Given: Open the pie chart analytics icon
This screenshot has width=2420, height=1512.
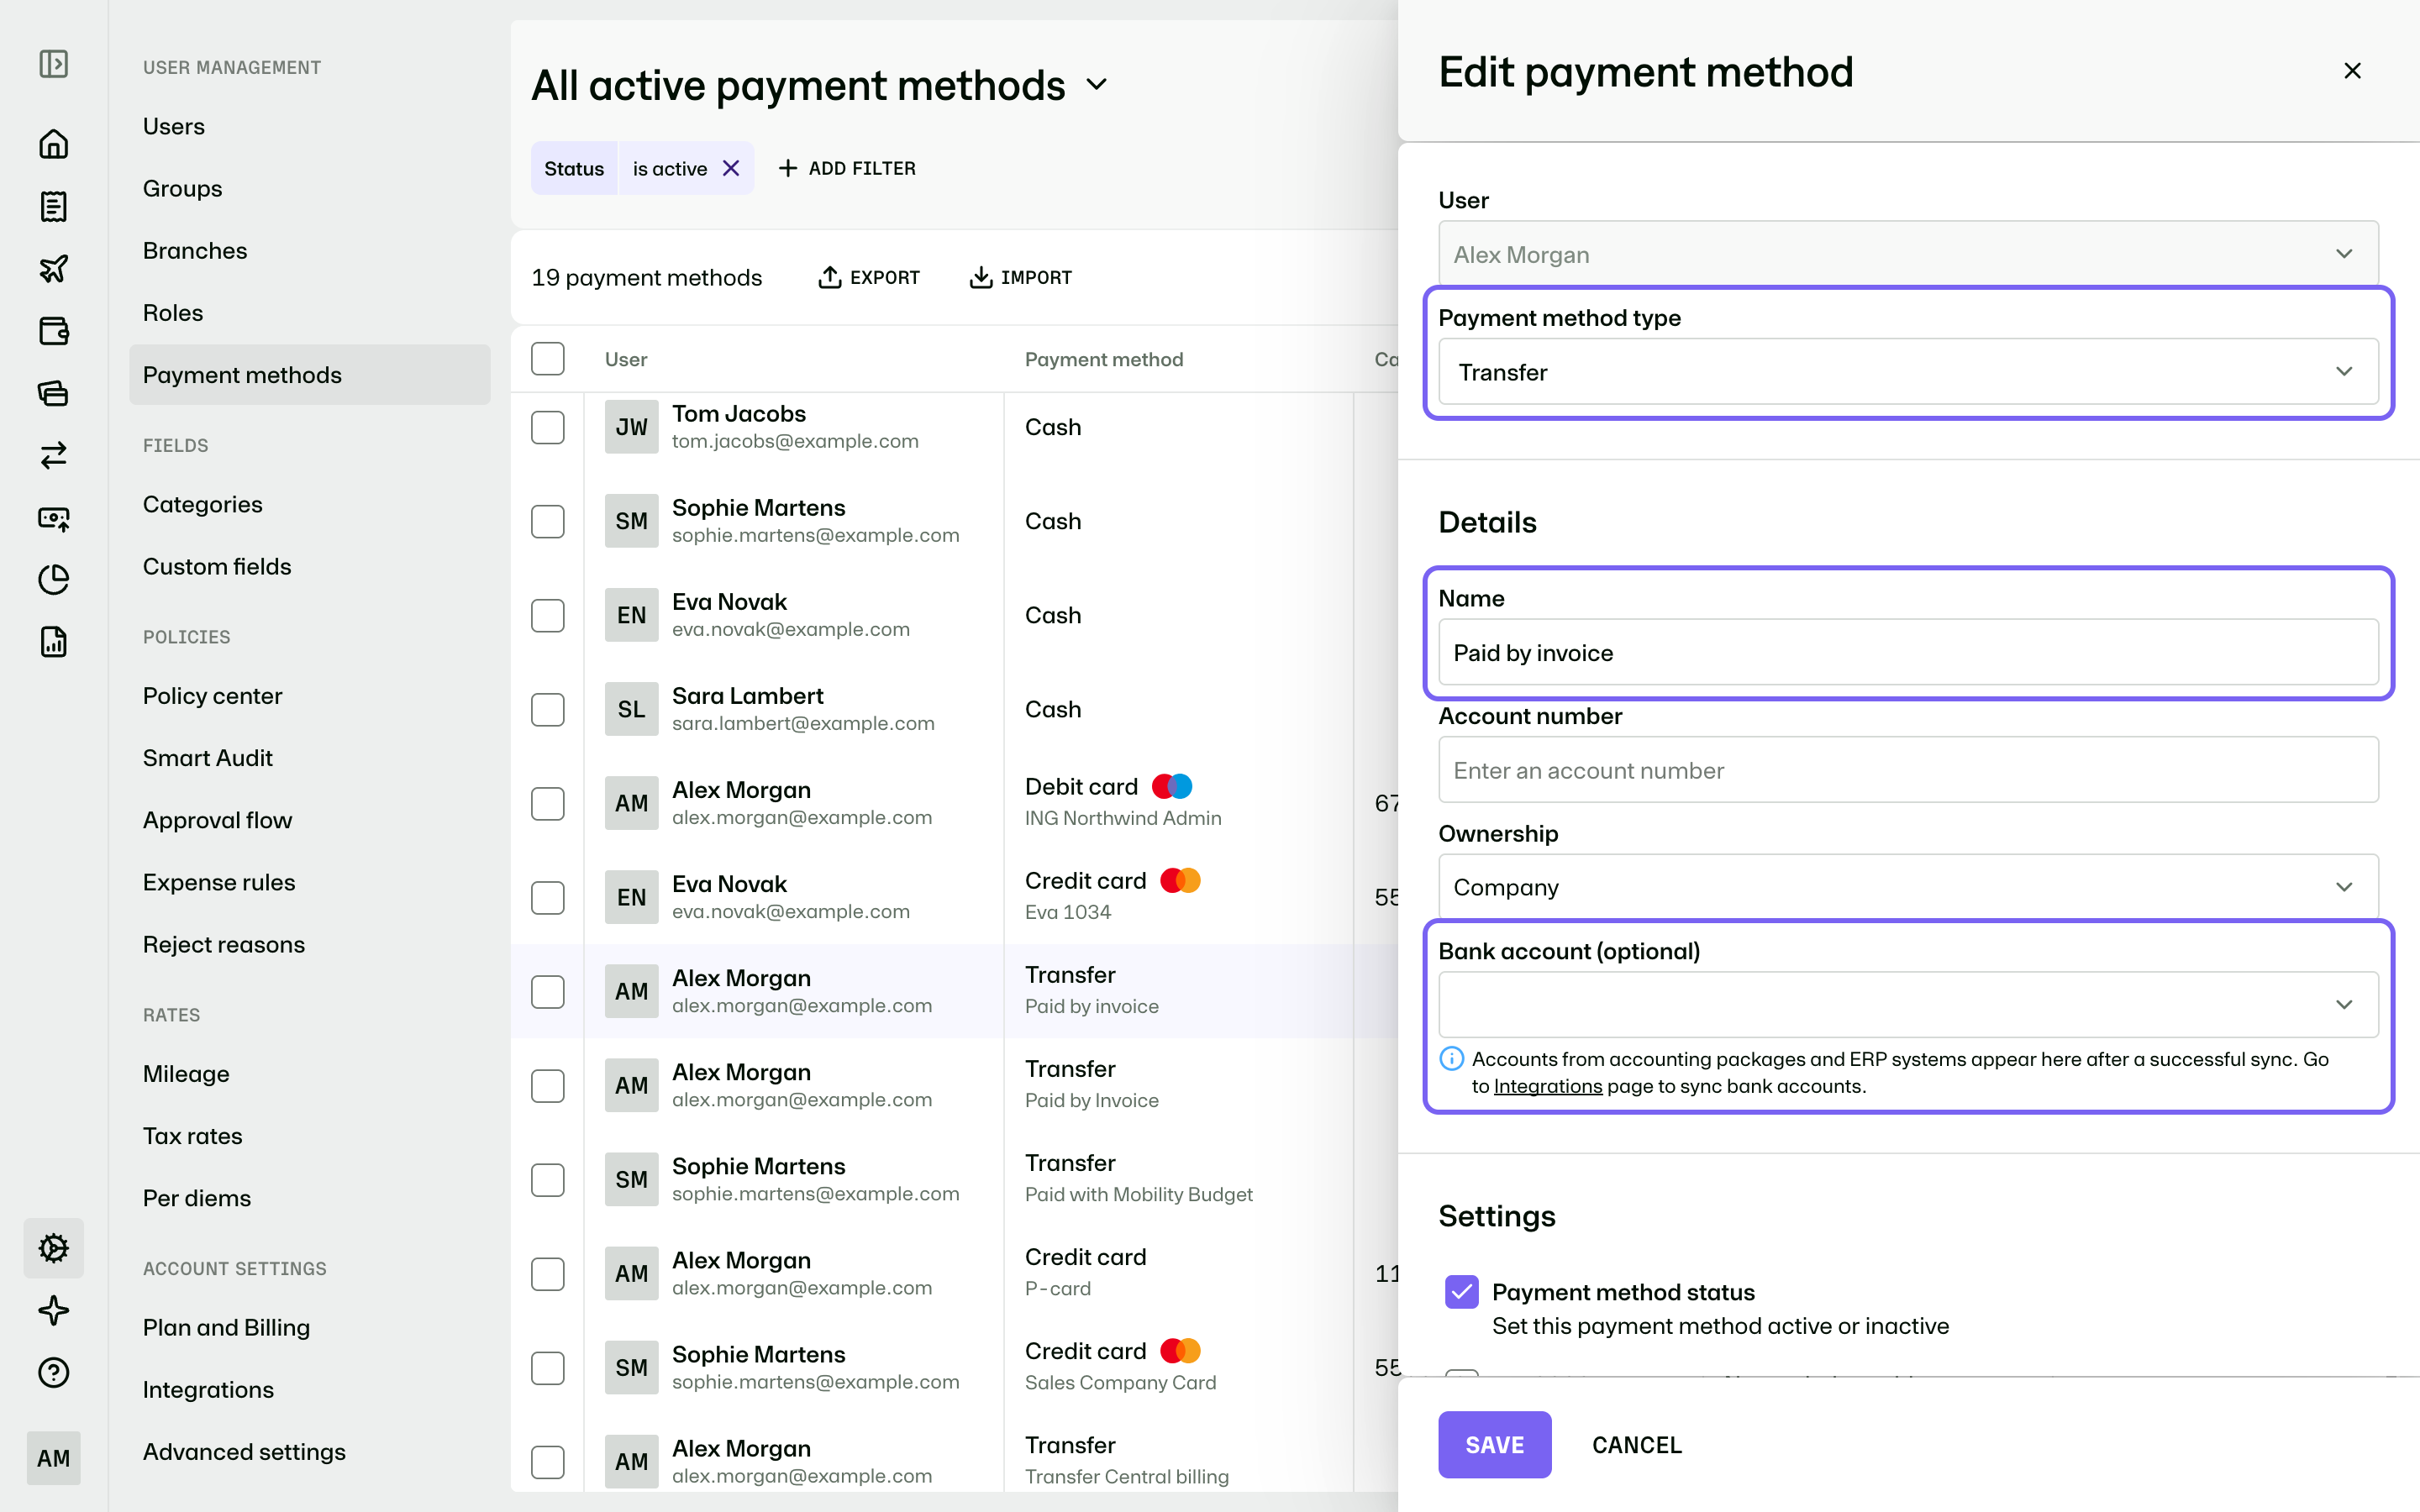Looking at the screenshot, I should click(54, 580).
